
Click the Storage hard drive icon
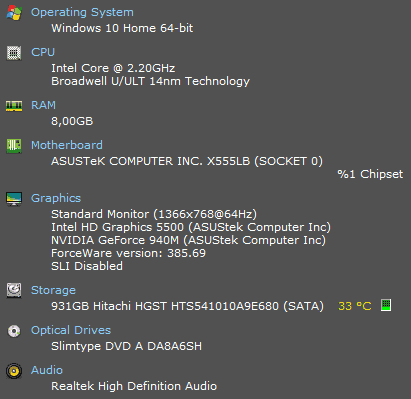[14, 290]
